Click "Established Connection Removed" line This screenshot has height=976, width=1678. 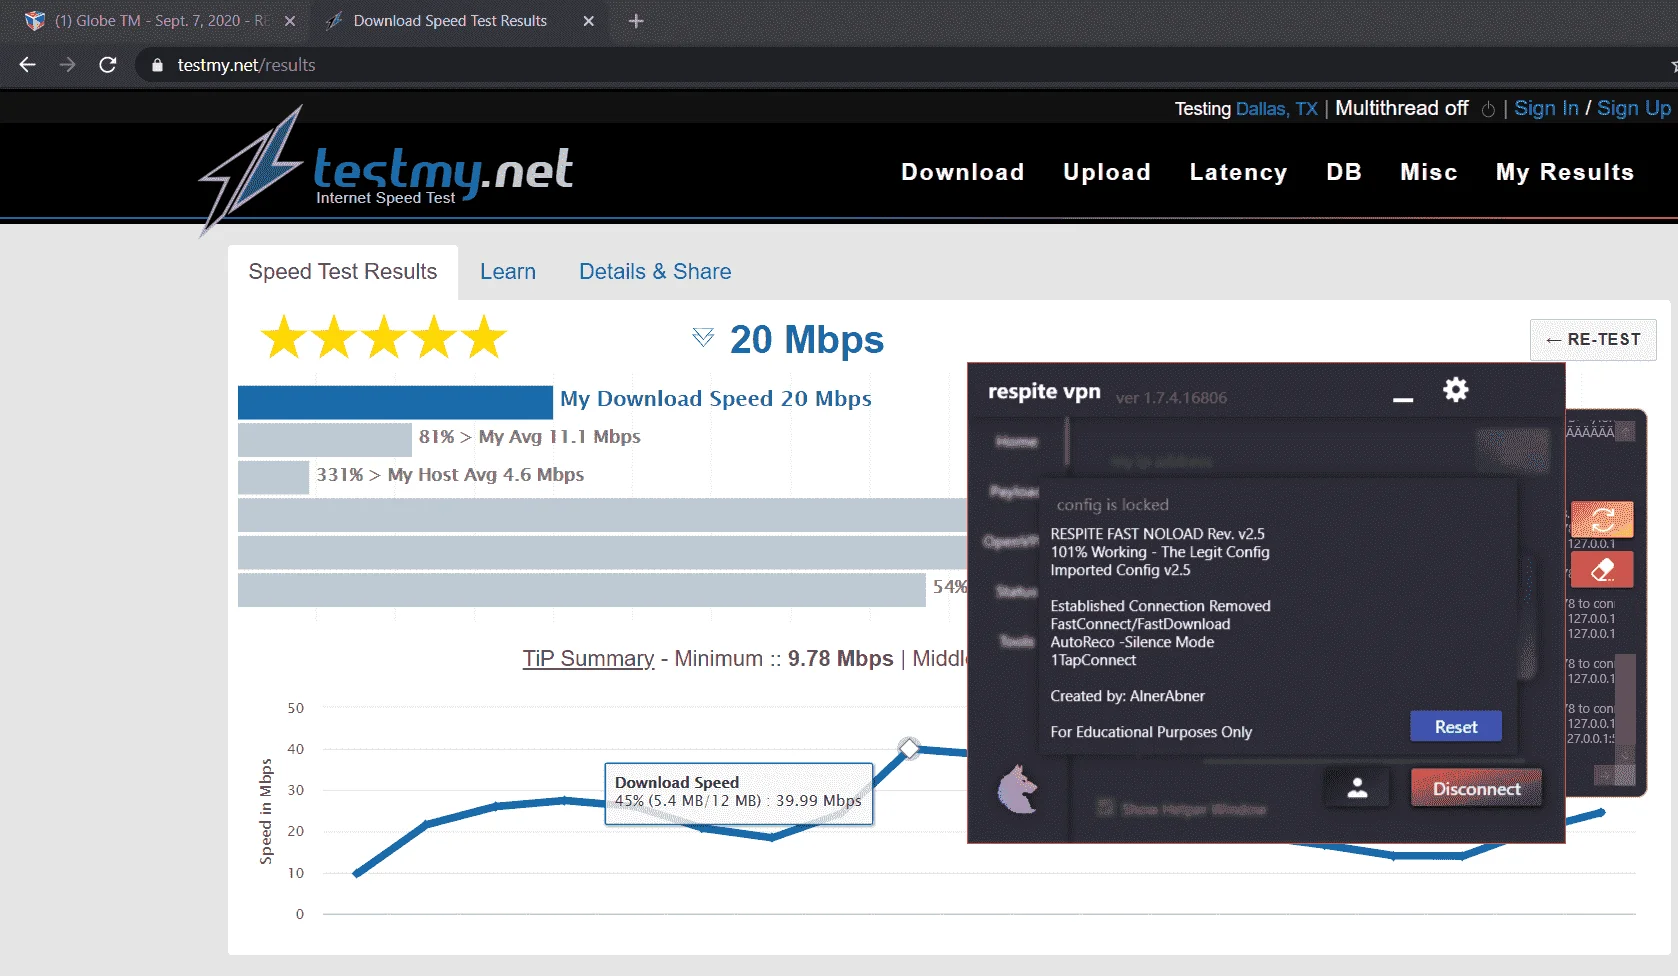1160,606
